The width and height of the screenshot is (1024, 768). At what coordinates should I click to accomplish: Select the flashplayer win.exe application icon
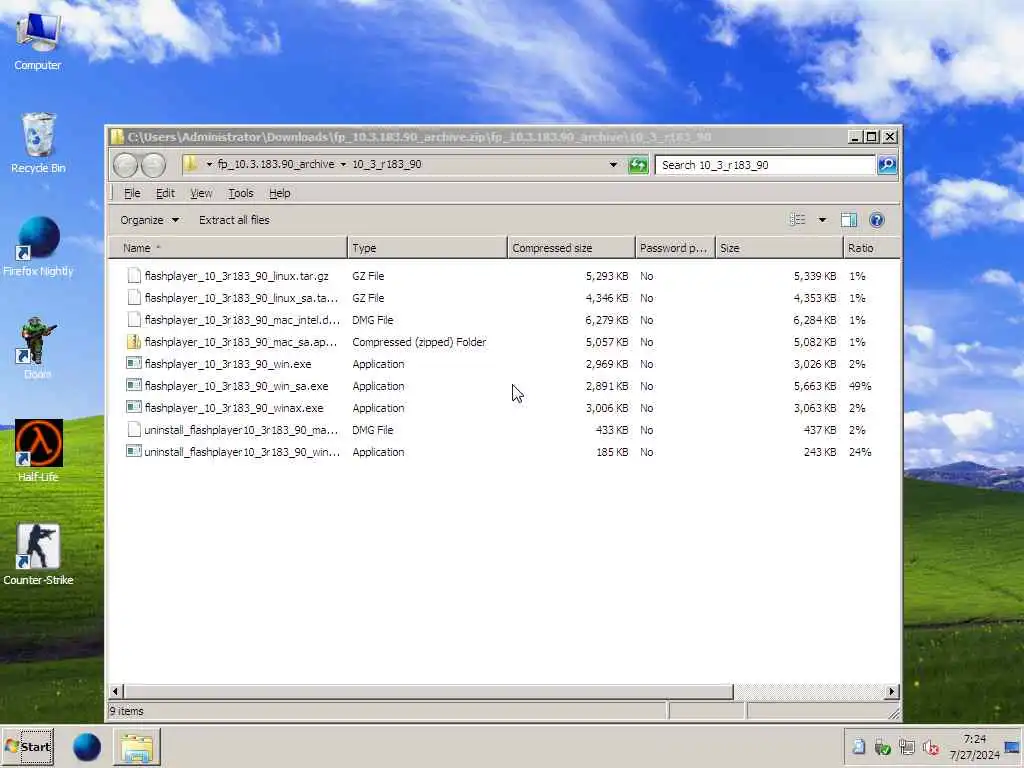pyautogui.click(x=134, y=364)
